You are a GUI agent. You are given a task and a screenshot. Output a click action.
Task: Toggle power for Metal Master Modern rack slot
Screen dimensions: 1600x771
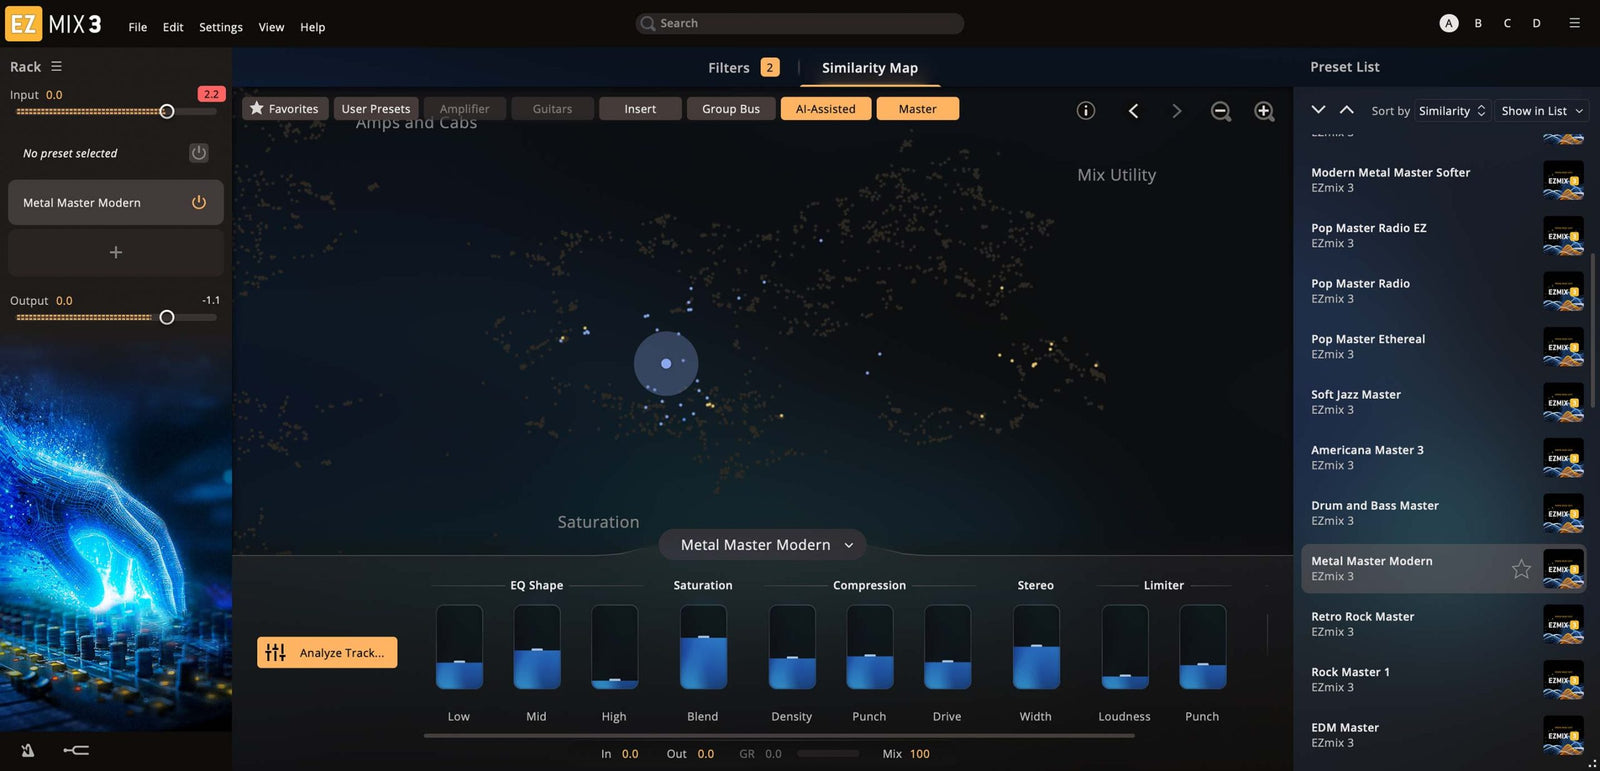[199, 202]
